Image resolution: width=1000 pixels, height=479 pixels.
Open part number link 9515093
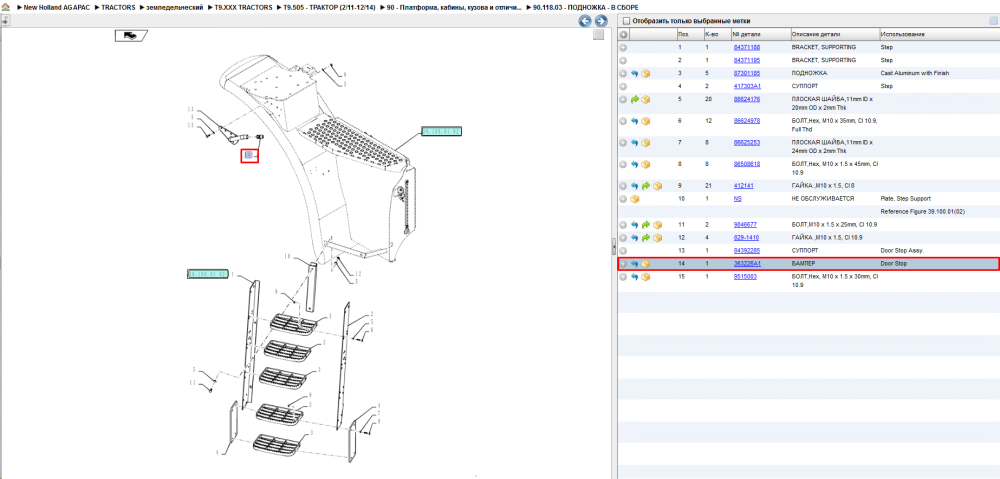745,277
